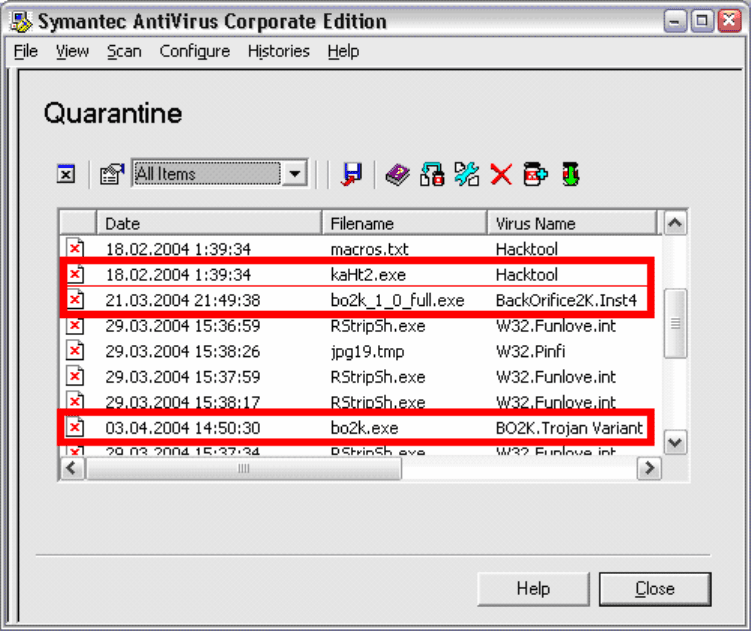The width and height of the screenshot is (751, 631).
Task: Click the Export floppy-disk icon
Action: pos(352,174)
